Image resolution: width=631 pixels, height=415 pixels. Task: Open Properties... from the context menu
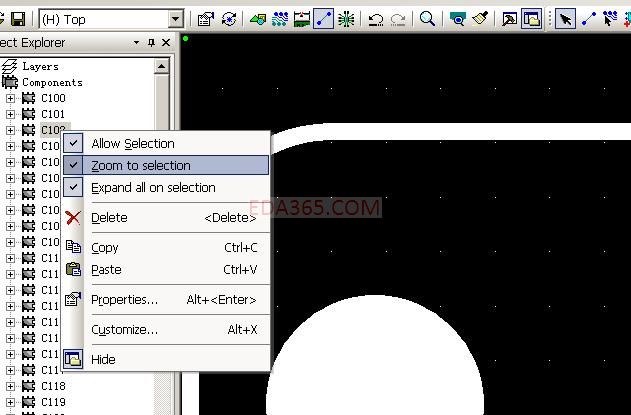click(166, 299)
